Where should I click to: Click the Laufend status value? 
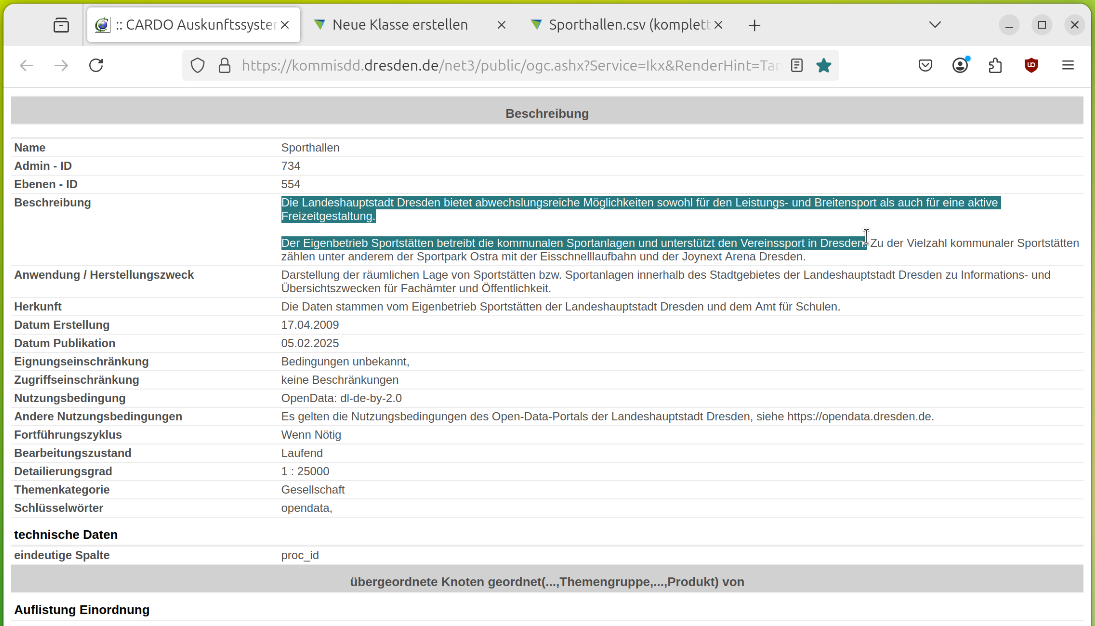pyautogui.click(x=302, y=453)
